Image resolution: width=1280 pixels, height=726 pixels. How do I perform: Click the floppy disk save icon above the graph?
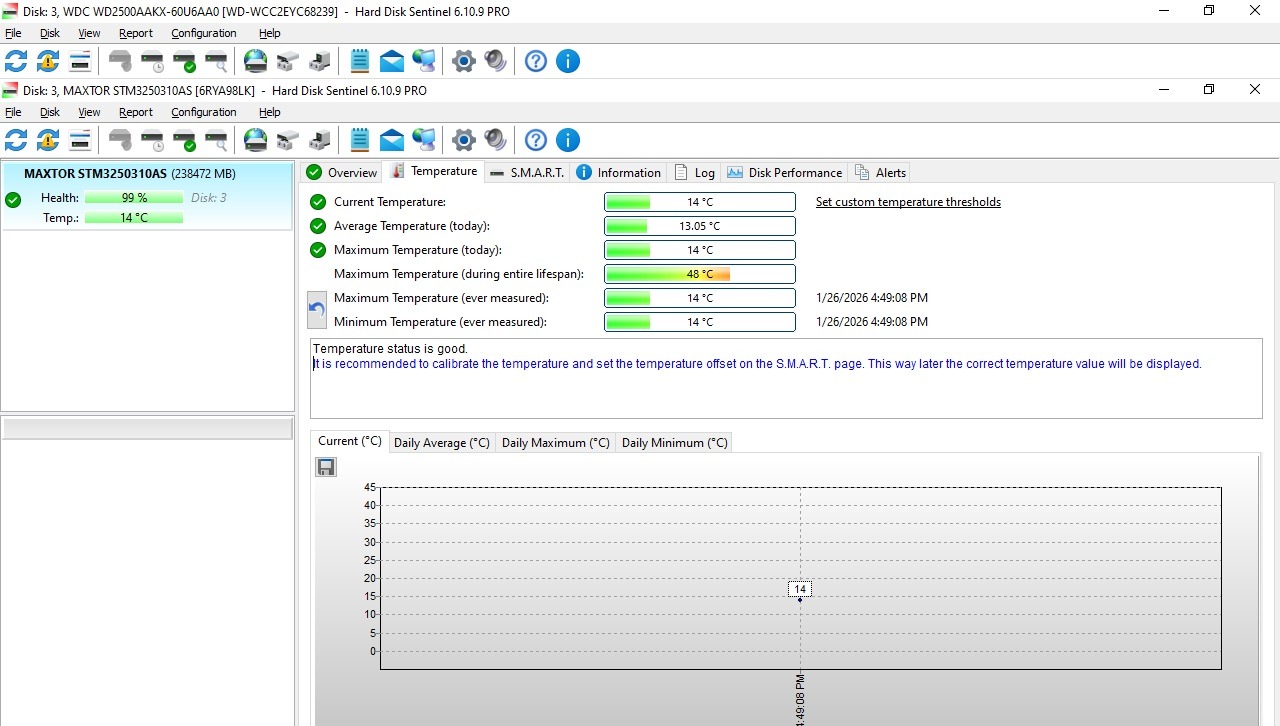326,467
